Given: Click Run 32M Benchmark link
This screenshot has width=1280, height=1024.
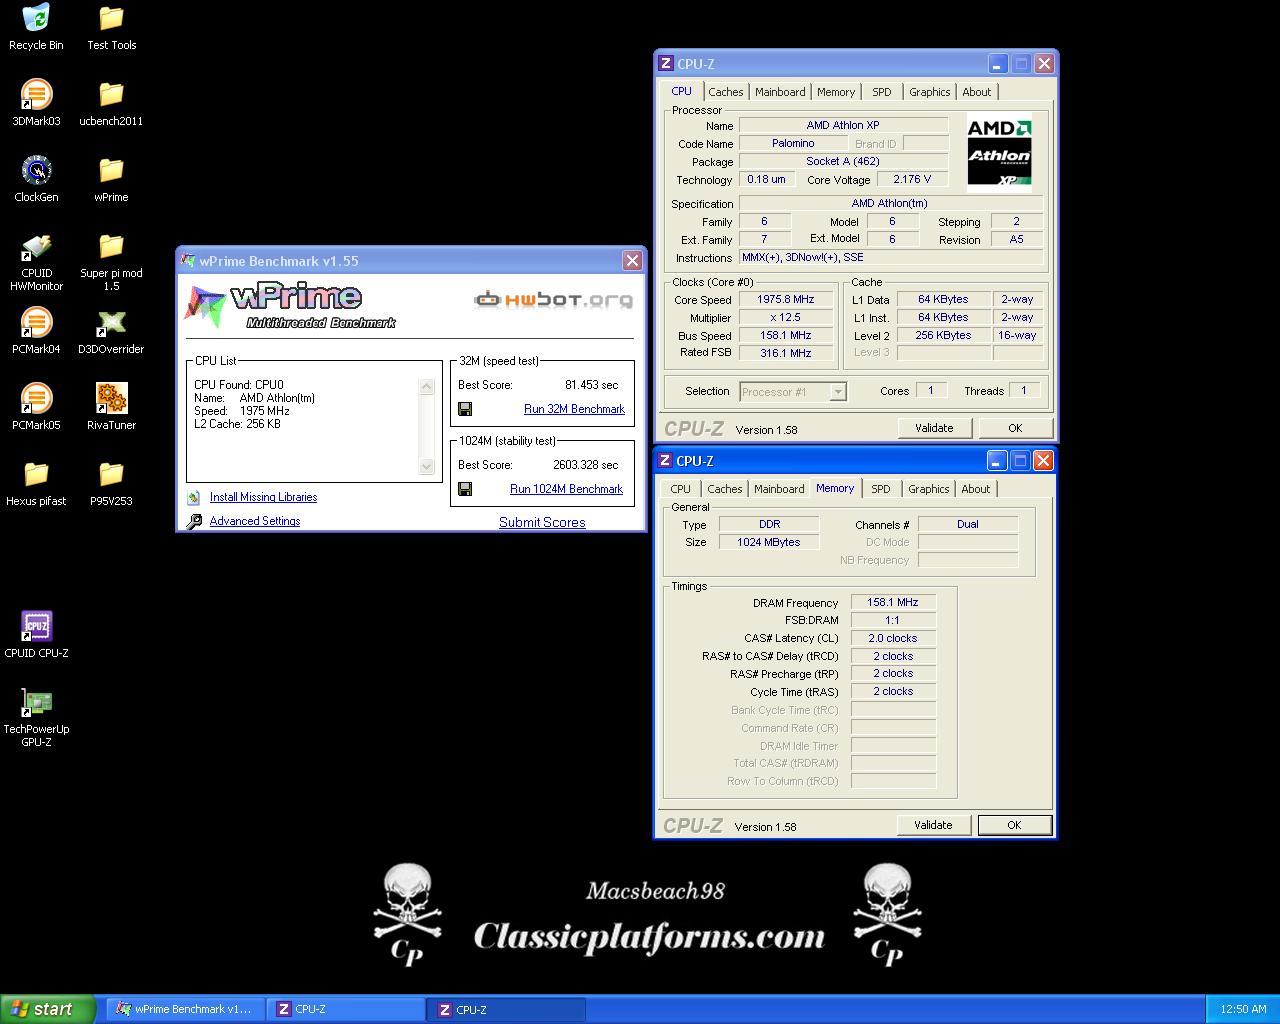Looking at the screenshot, I should click(x=574, y=409).
